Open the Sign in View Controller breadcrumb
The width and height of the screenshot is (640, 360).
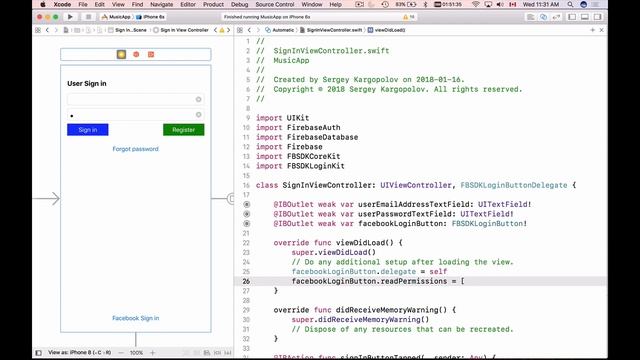(x=181, y=30)
